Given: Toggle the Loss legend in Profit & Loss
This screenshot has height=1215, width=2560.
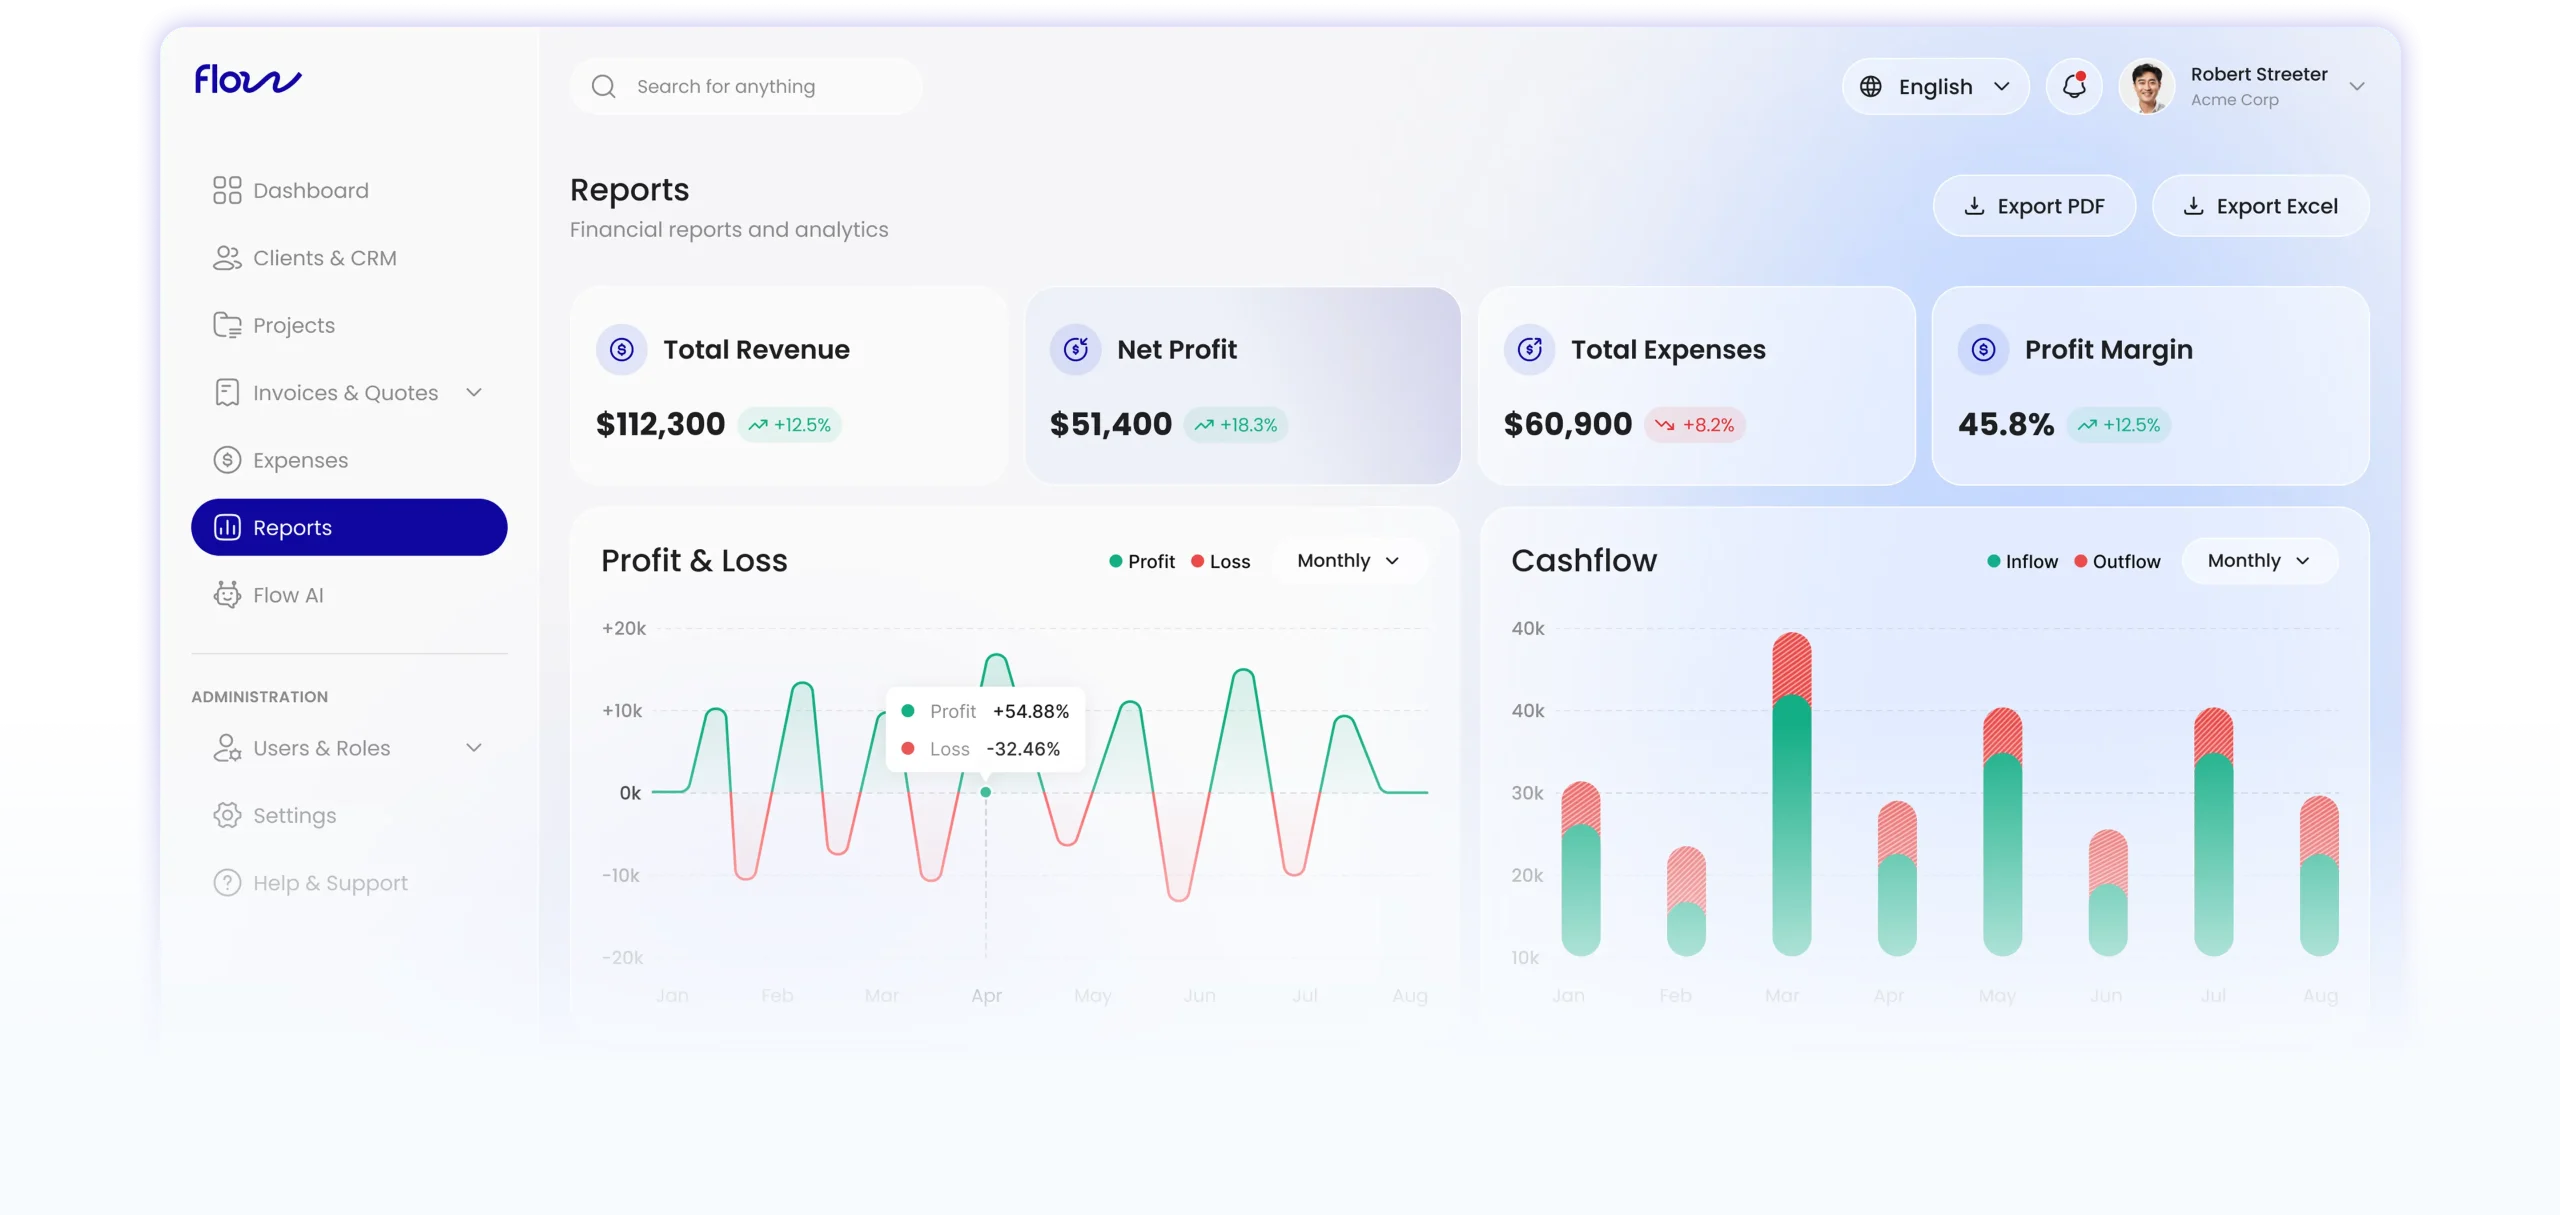Looking at the screenshot, I should 1221,562.
